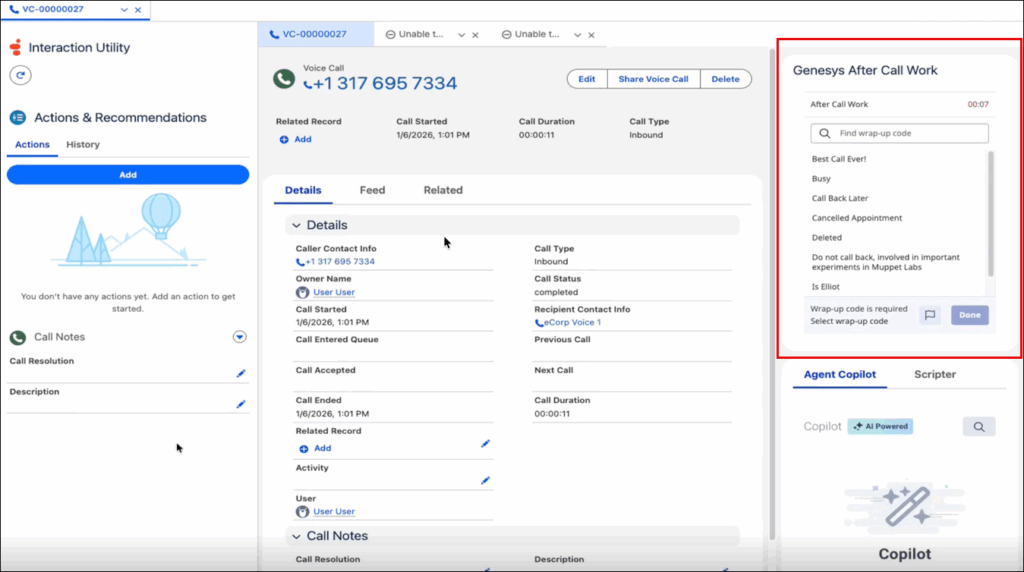Screen dimensions: 1024x572
Task: Open the VC-00000027 subtab
Action: coord(315,34)
